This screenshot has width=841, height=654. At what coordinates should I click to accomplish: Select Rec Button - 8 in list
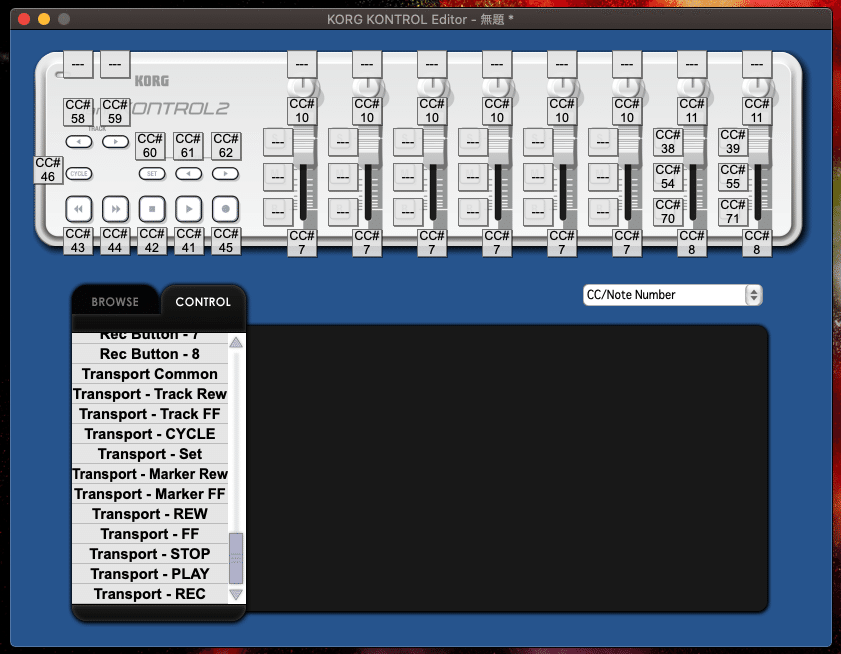150,354
